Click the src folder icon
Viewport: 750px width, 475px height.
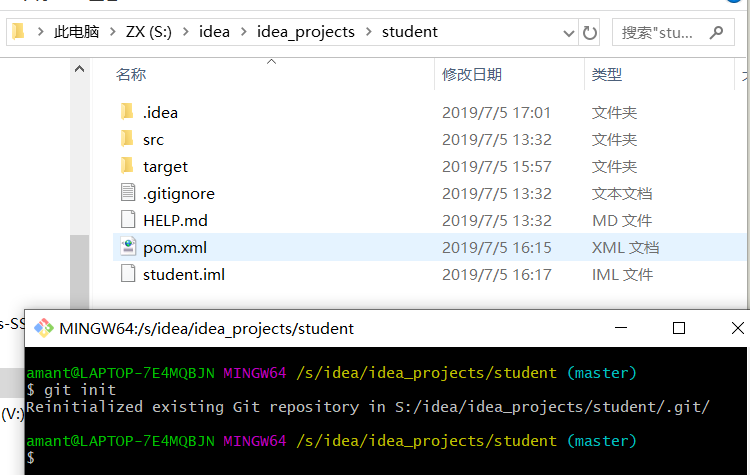click(126, 139)
